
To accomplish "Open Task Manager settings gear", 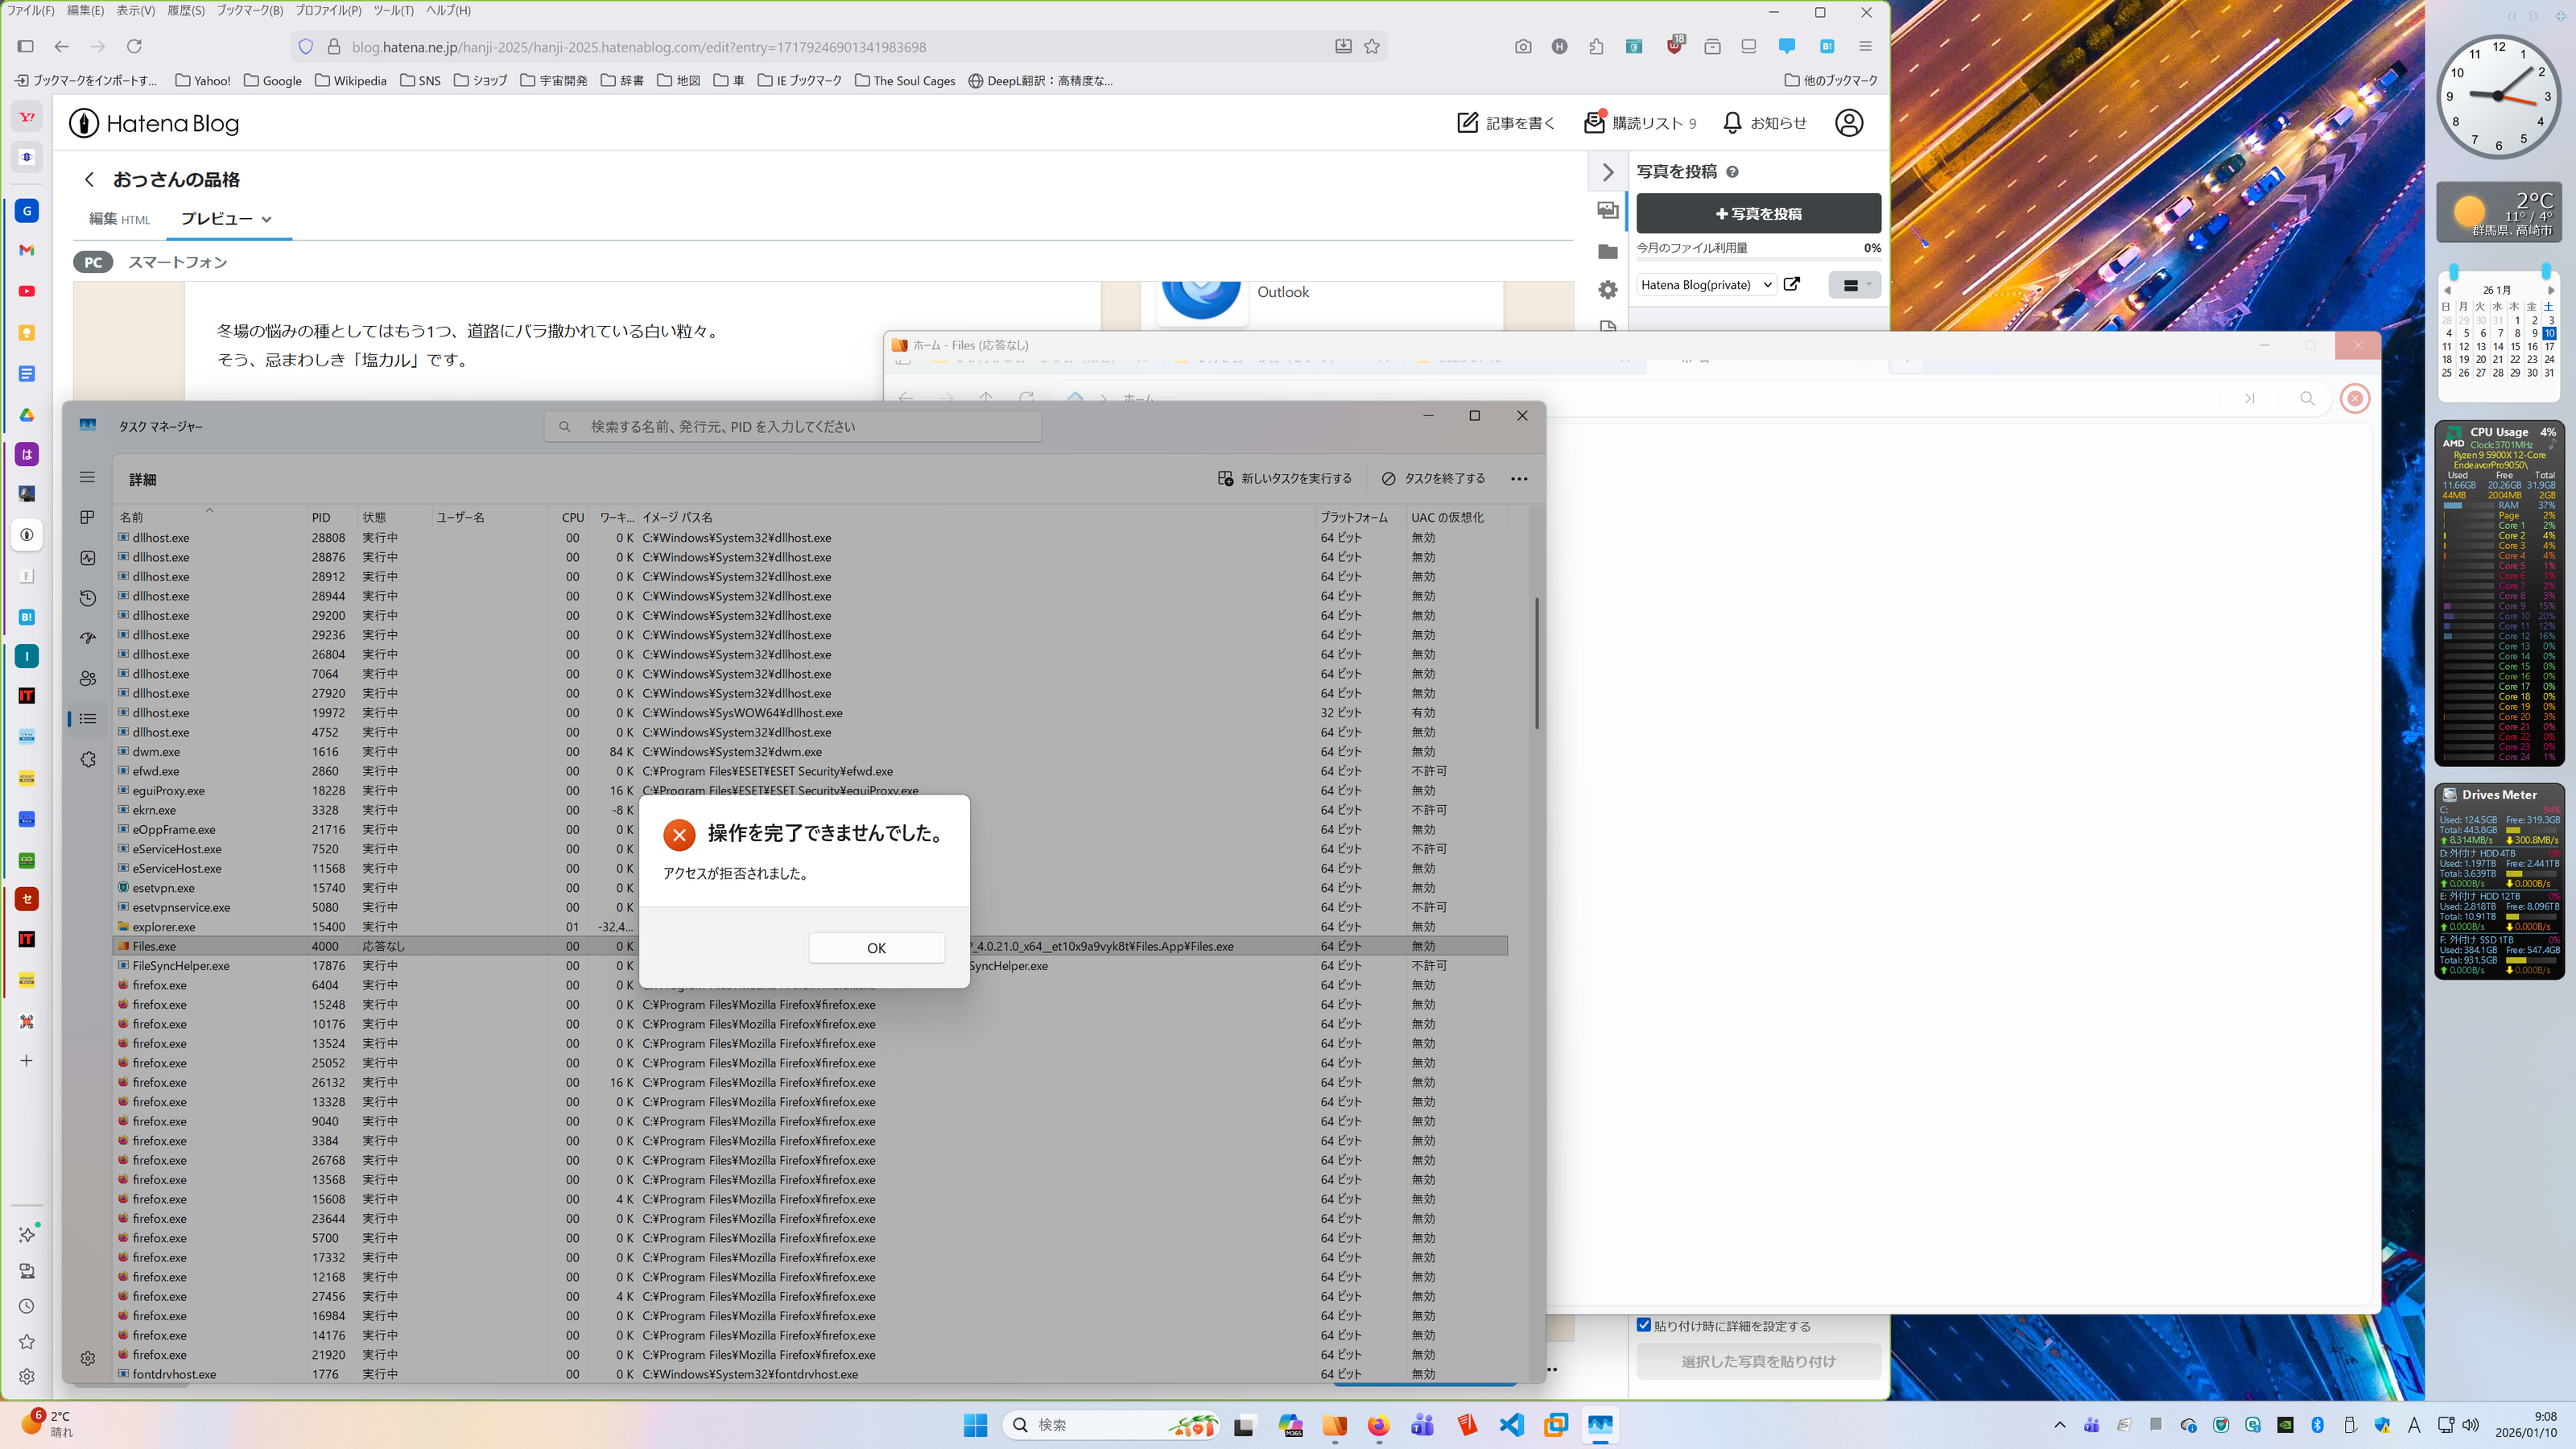I will coord(87,1358).
